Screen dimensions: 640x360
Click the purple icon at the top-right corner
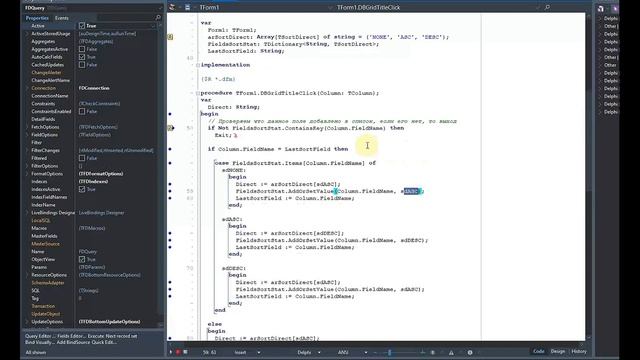[615, 8]
